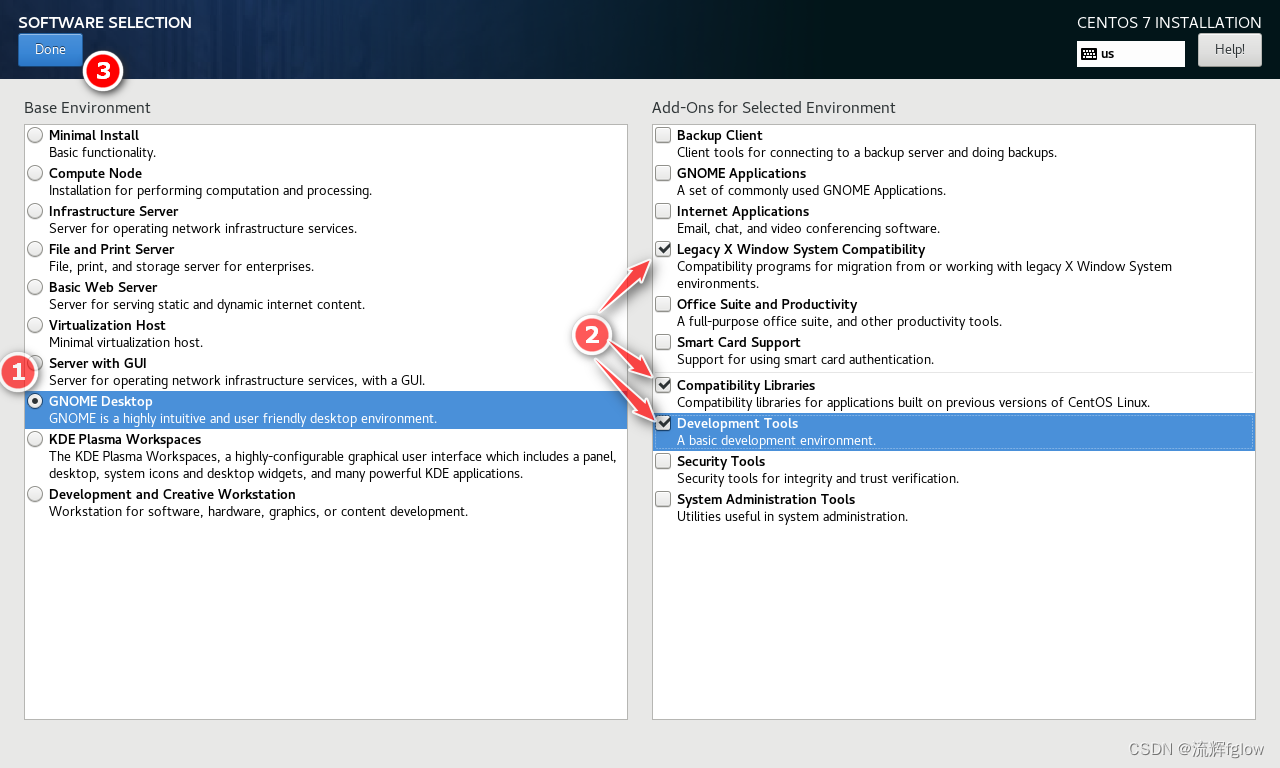
Task: Click 'Server for serving static and dynamic internet content.'
Action: coord(207,305)
